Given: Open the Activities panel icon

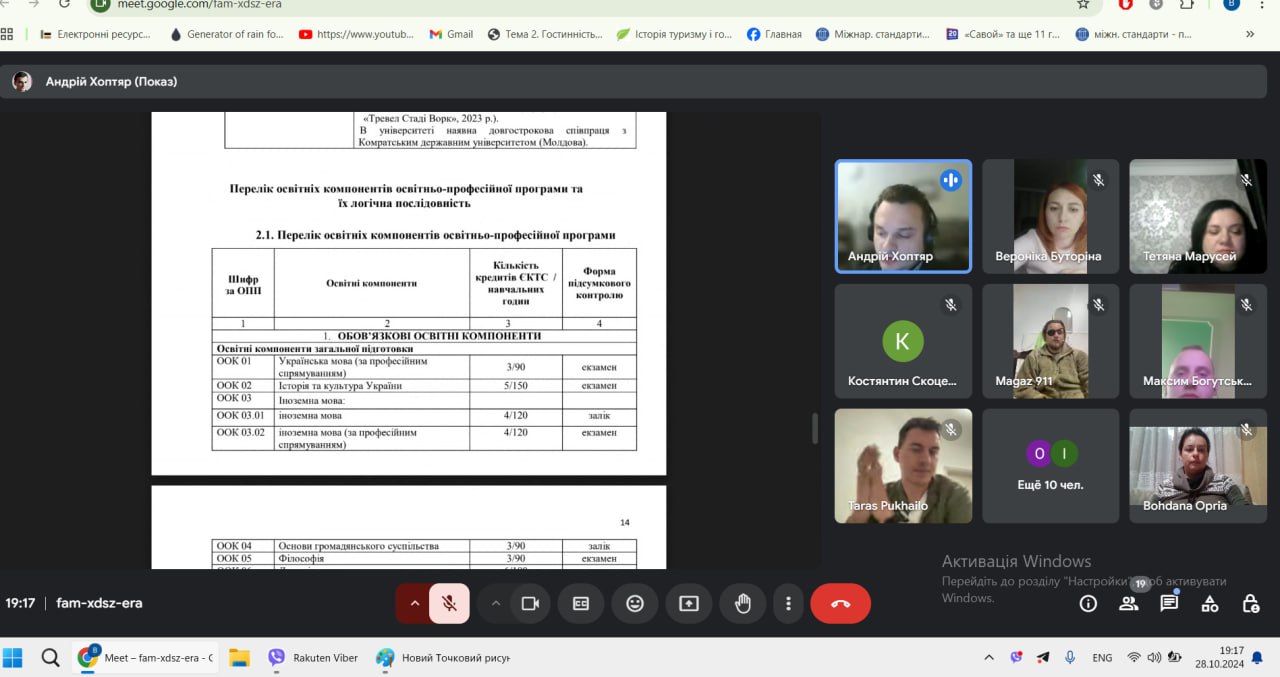Looking at the screenshot, I should pos(1209,603).
